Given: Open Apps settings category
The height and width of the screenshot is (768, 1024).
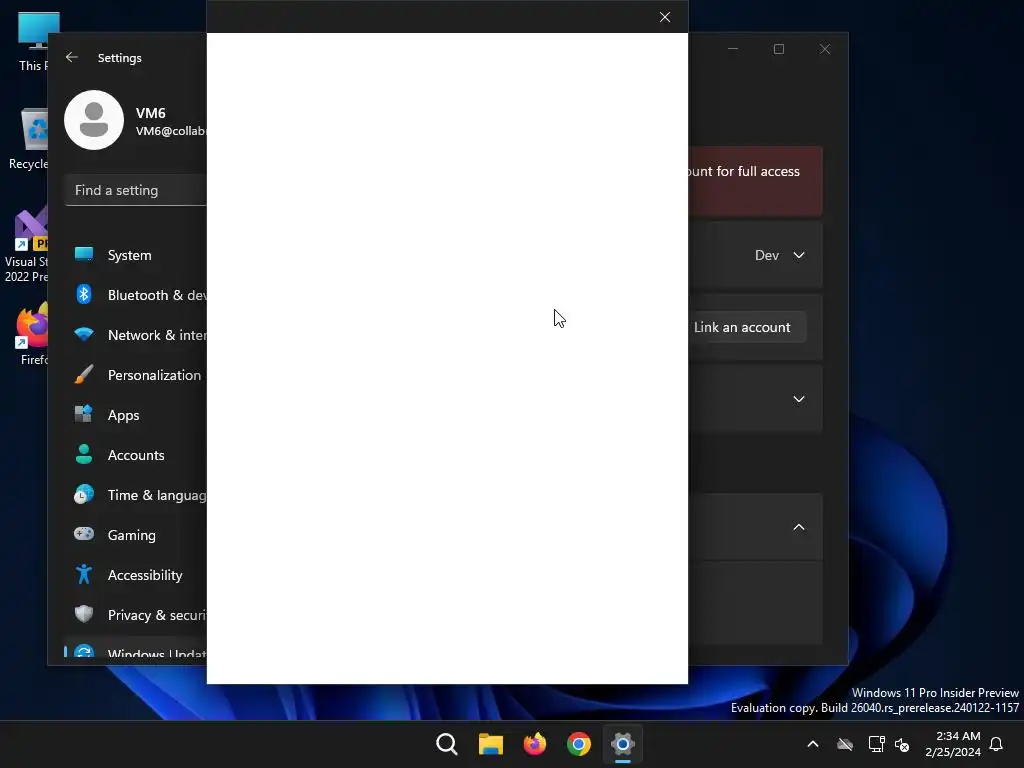Looking at the screenshot, I should (x=136, y=415).
